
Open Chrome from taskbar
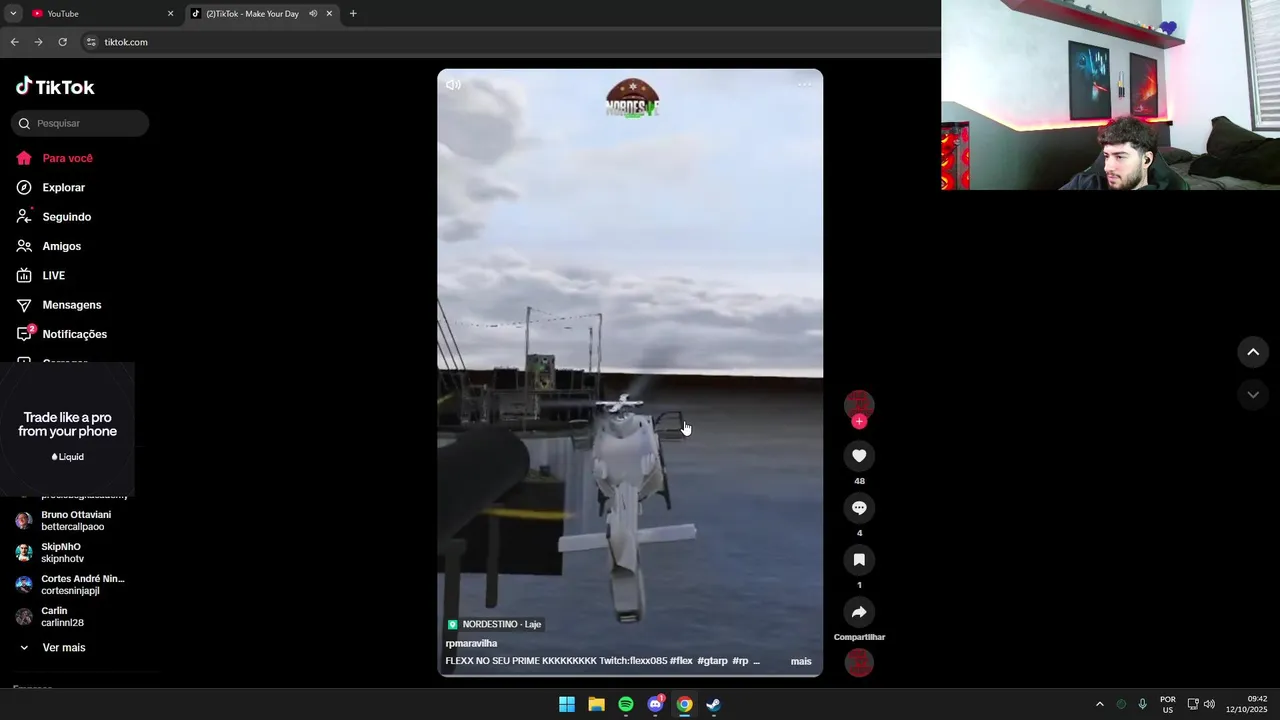click(684, 704)
